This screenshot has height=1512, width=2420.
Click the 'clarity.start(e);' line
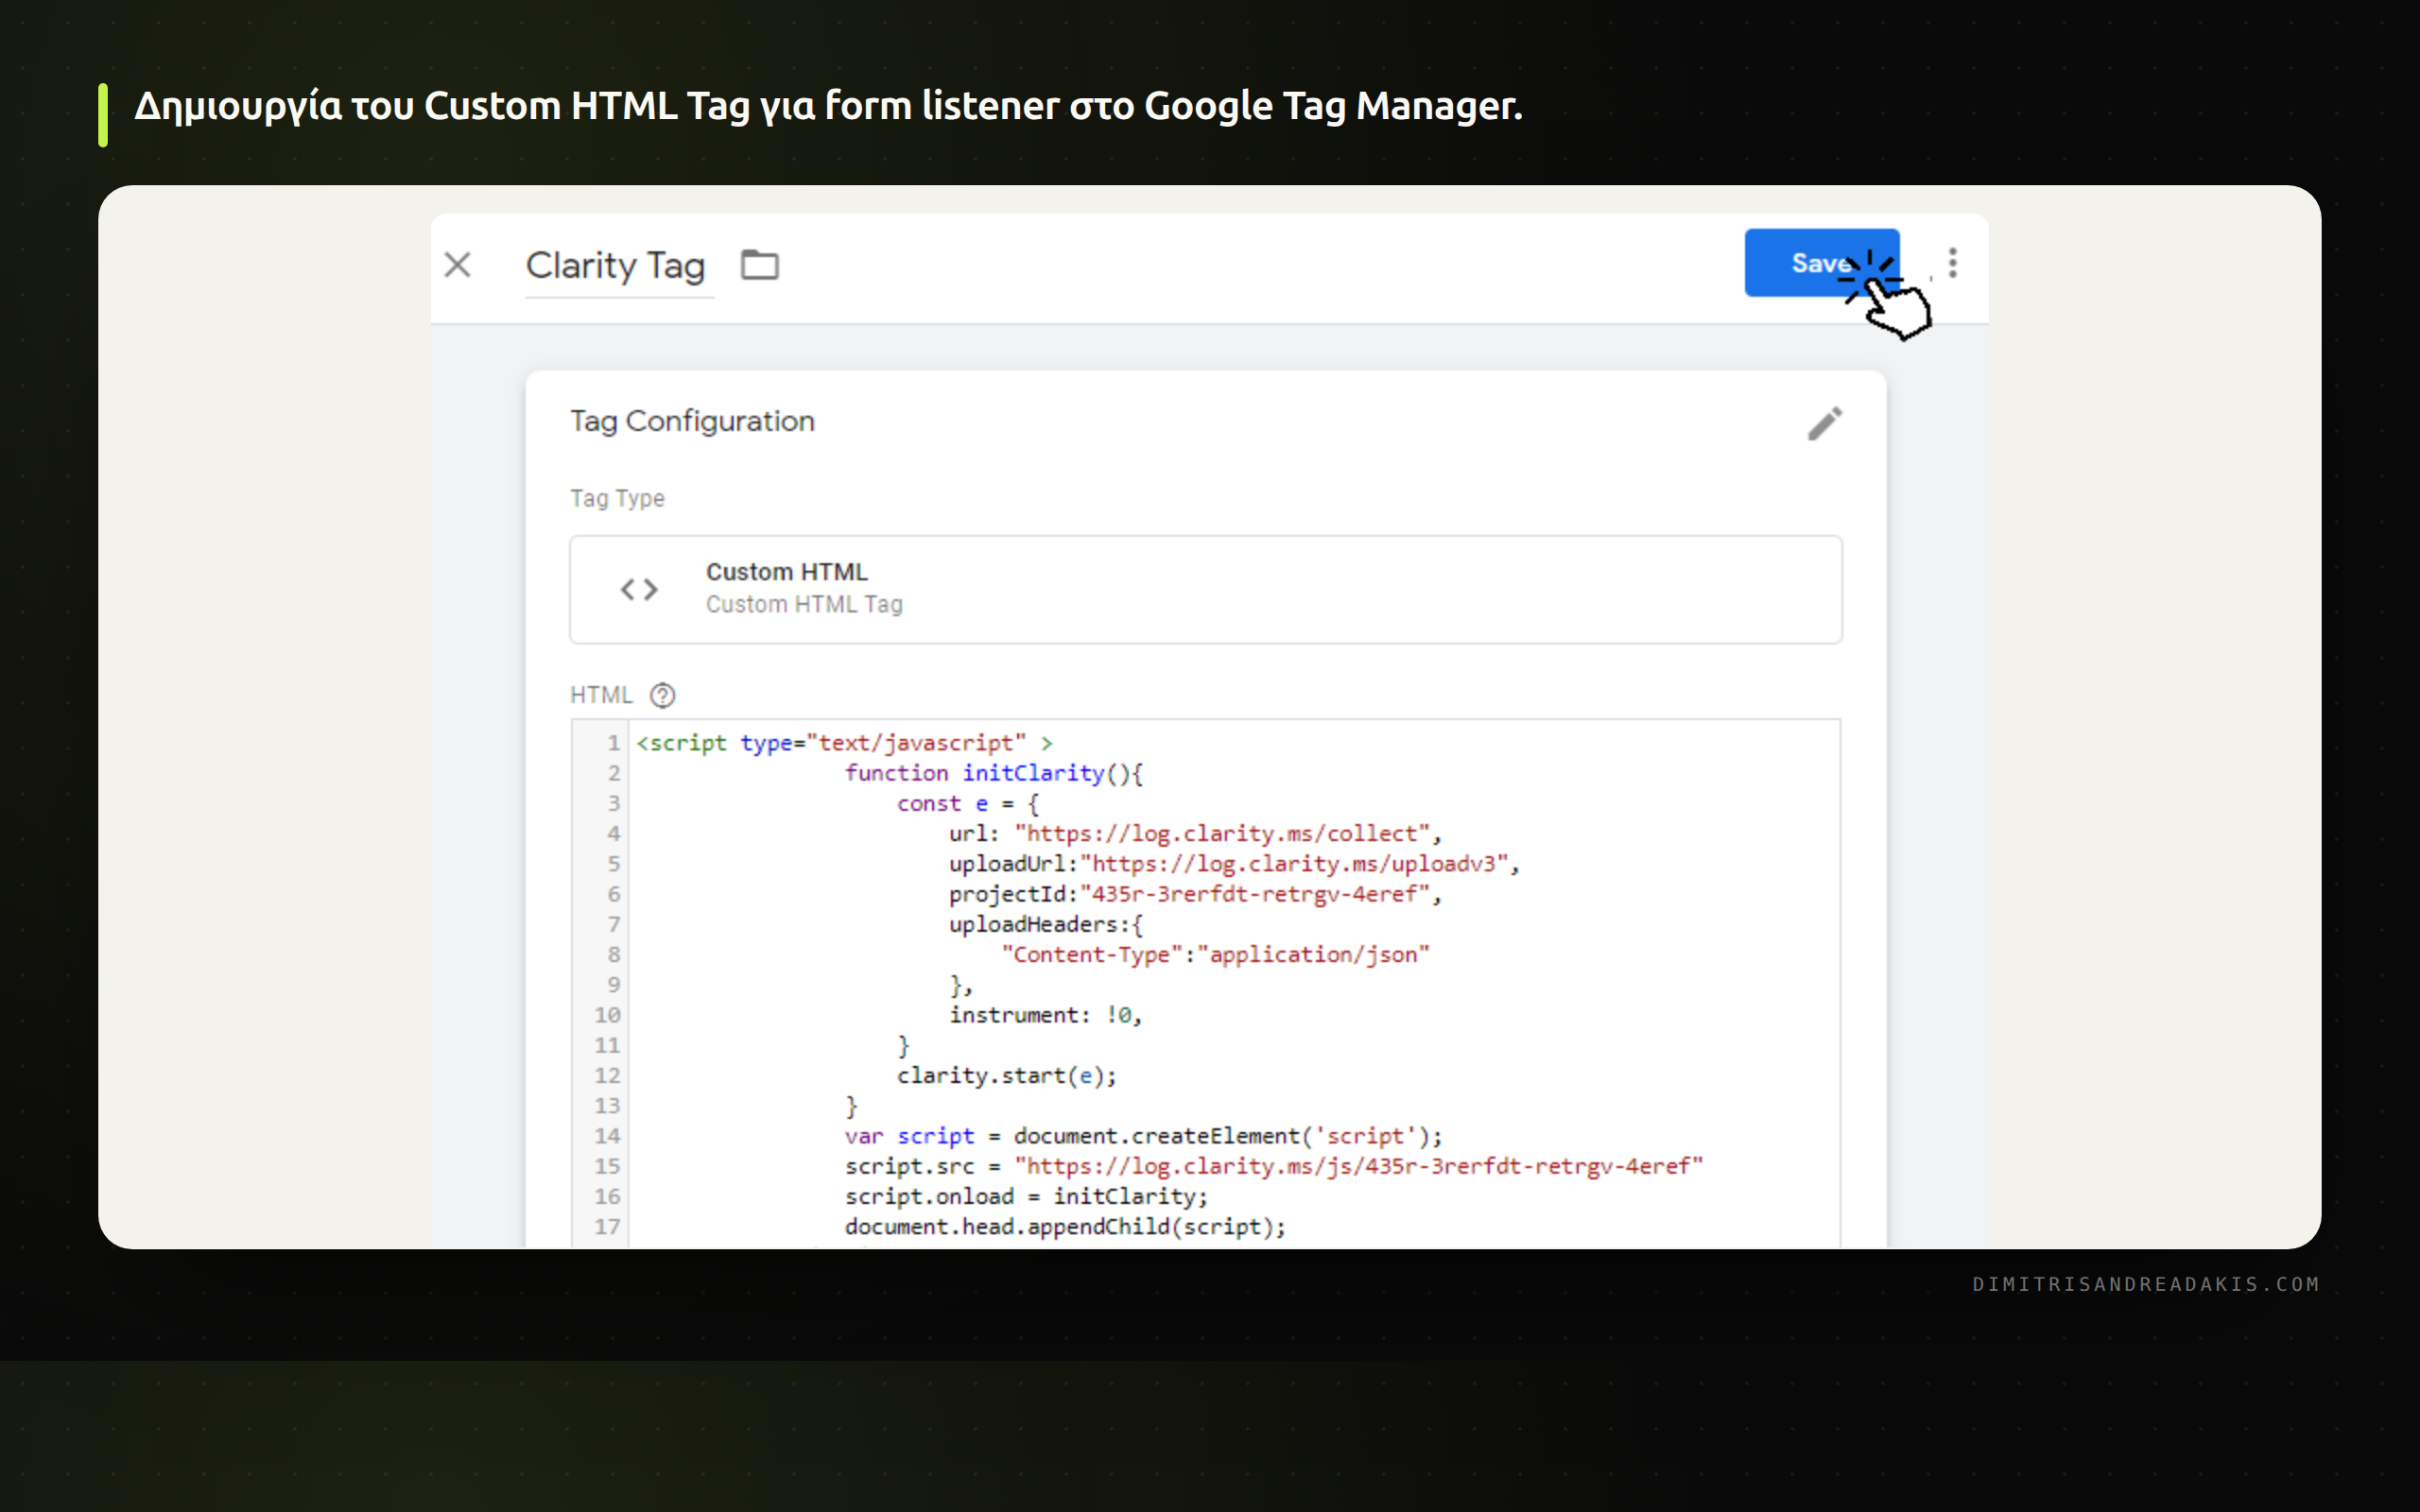(x=1006, y=1075)
